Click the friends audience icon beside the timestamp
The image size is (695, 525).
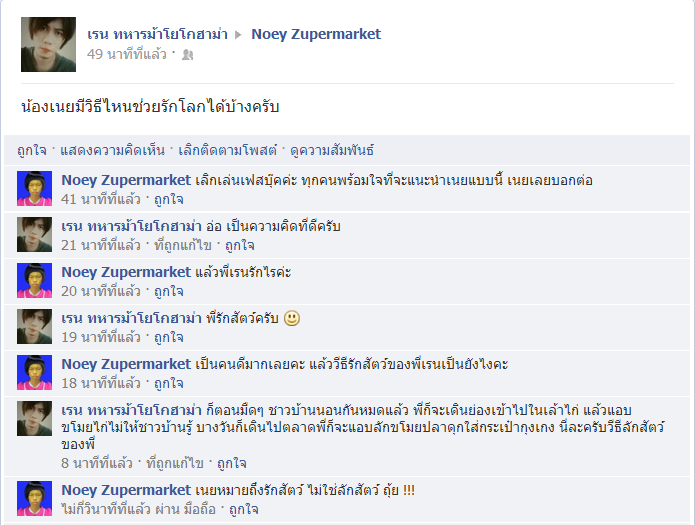pos(187,55)
